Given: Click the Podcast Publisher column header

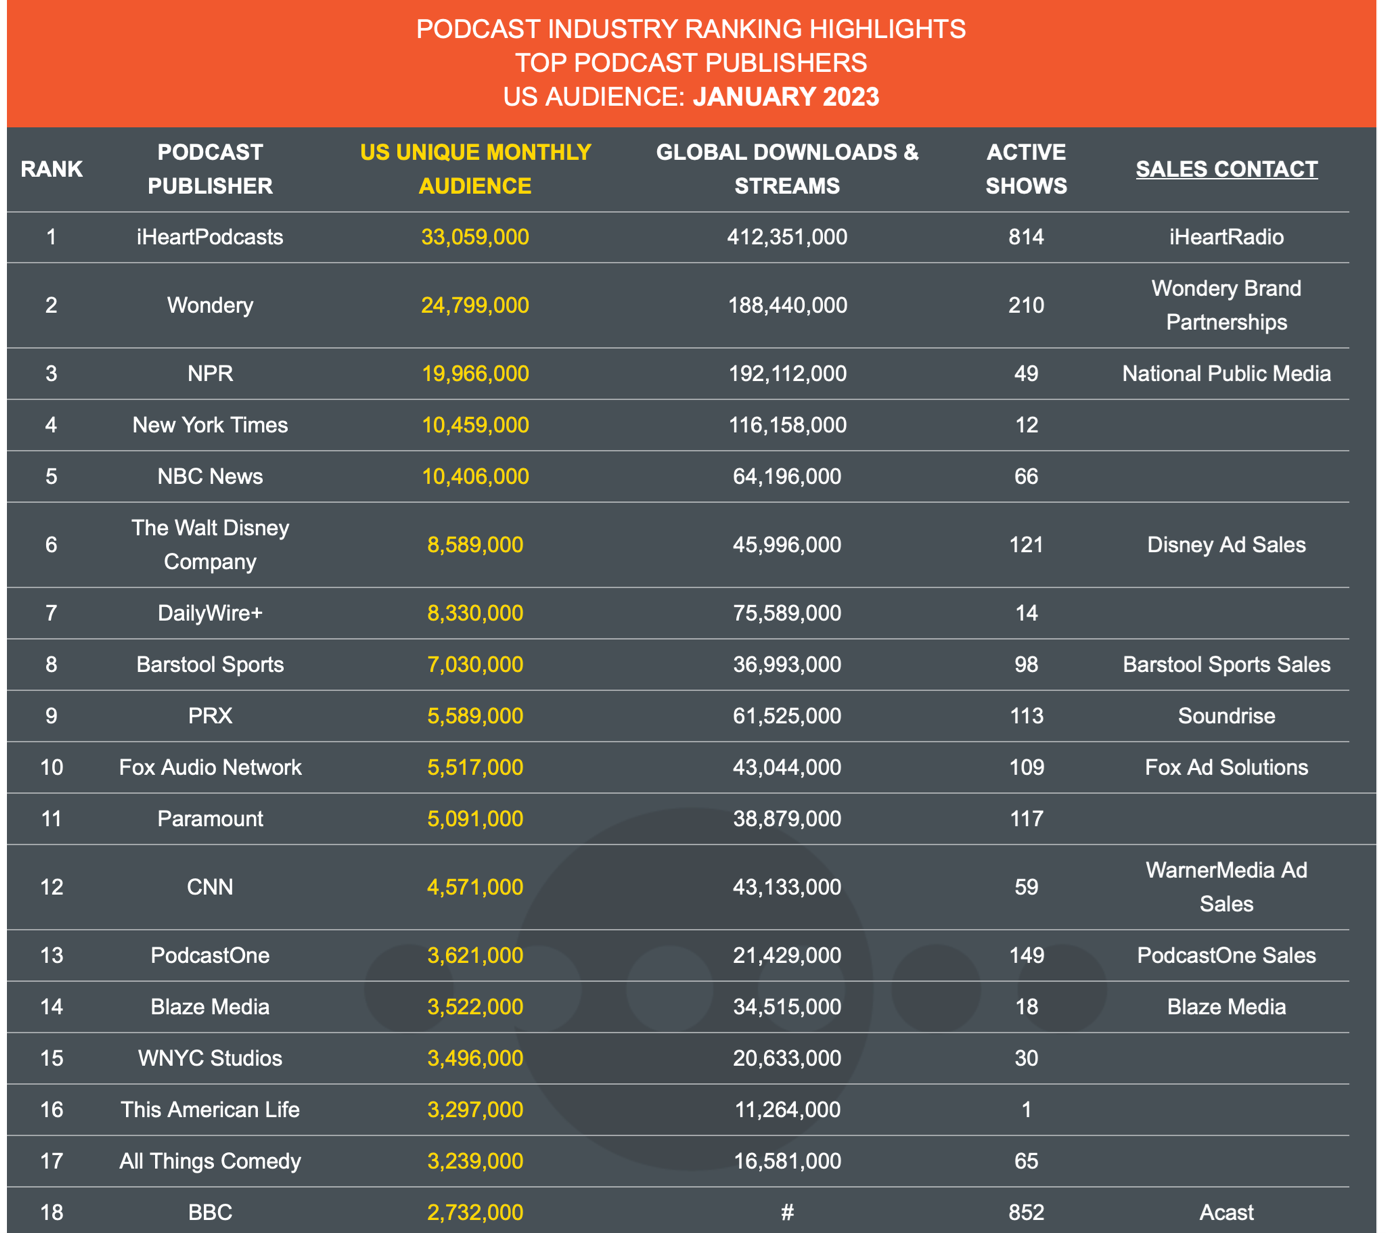Looking at the screenshot, I should coord(210,169).
